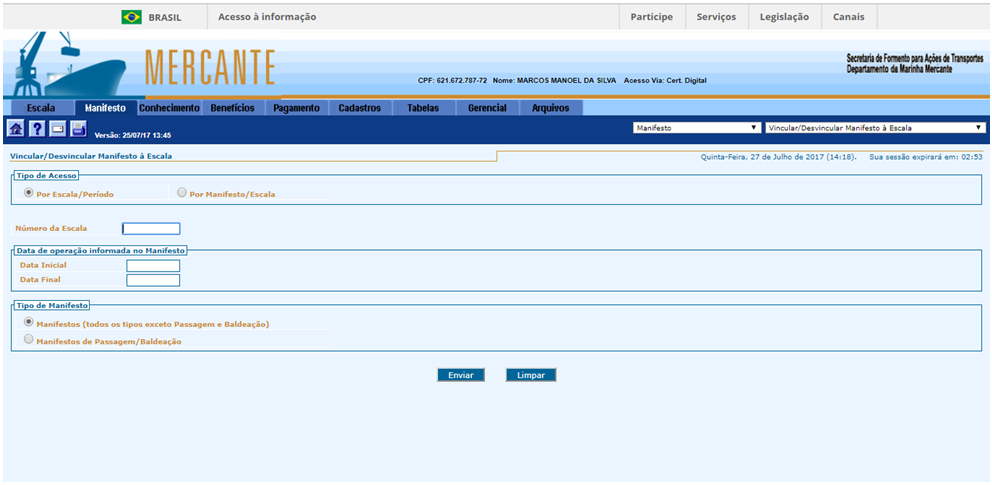This screenshot has height=485, width=992.
Task: Switch to the Escala tab
Action: point(41,108)
